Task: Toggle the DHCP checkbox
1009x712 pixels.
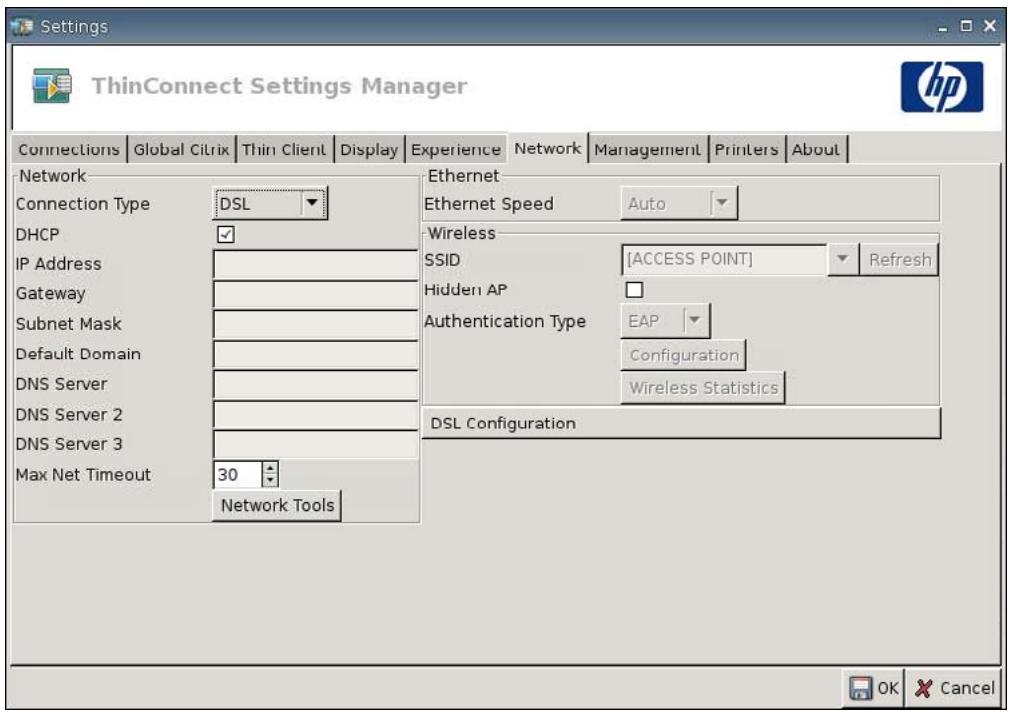Action: [225, 234]
